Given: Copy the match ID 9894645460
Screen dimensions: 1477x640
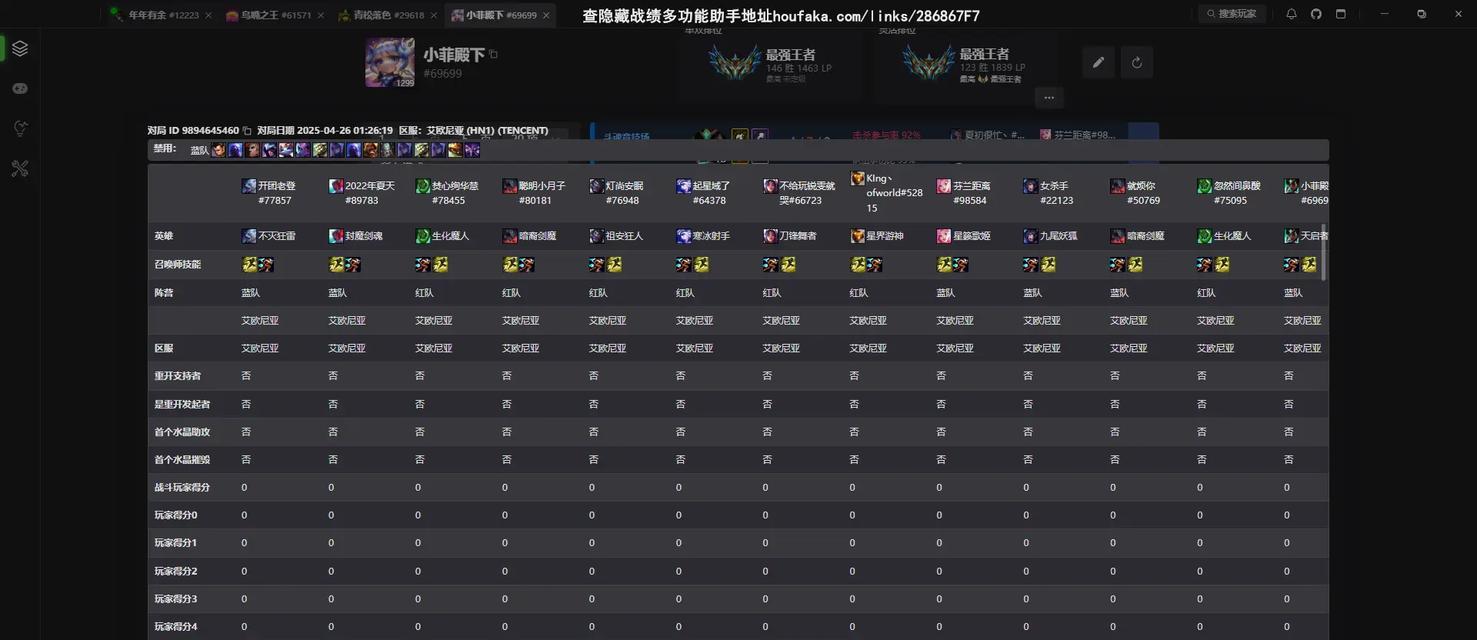Looking at the screenshot, I should coord(246,131).
